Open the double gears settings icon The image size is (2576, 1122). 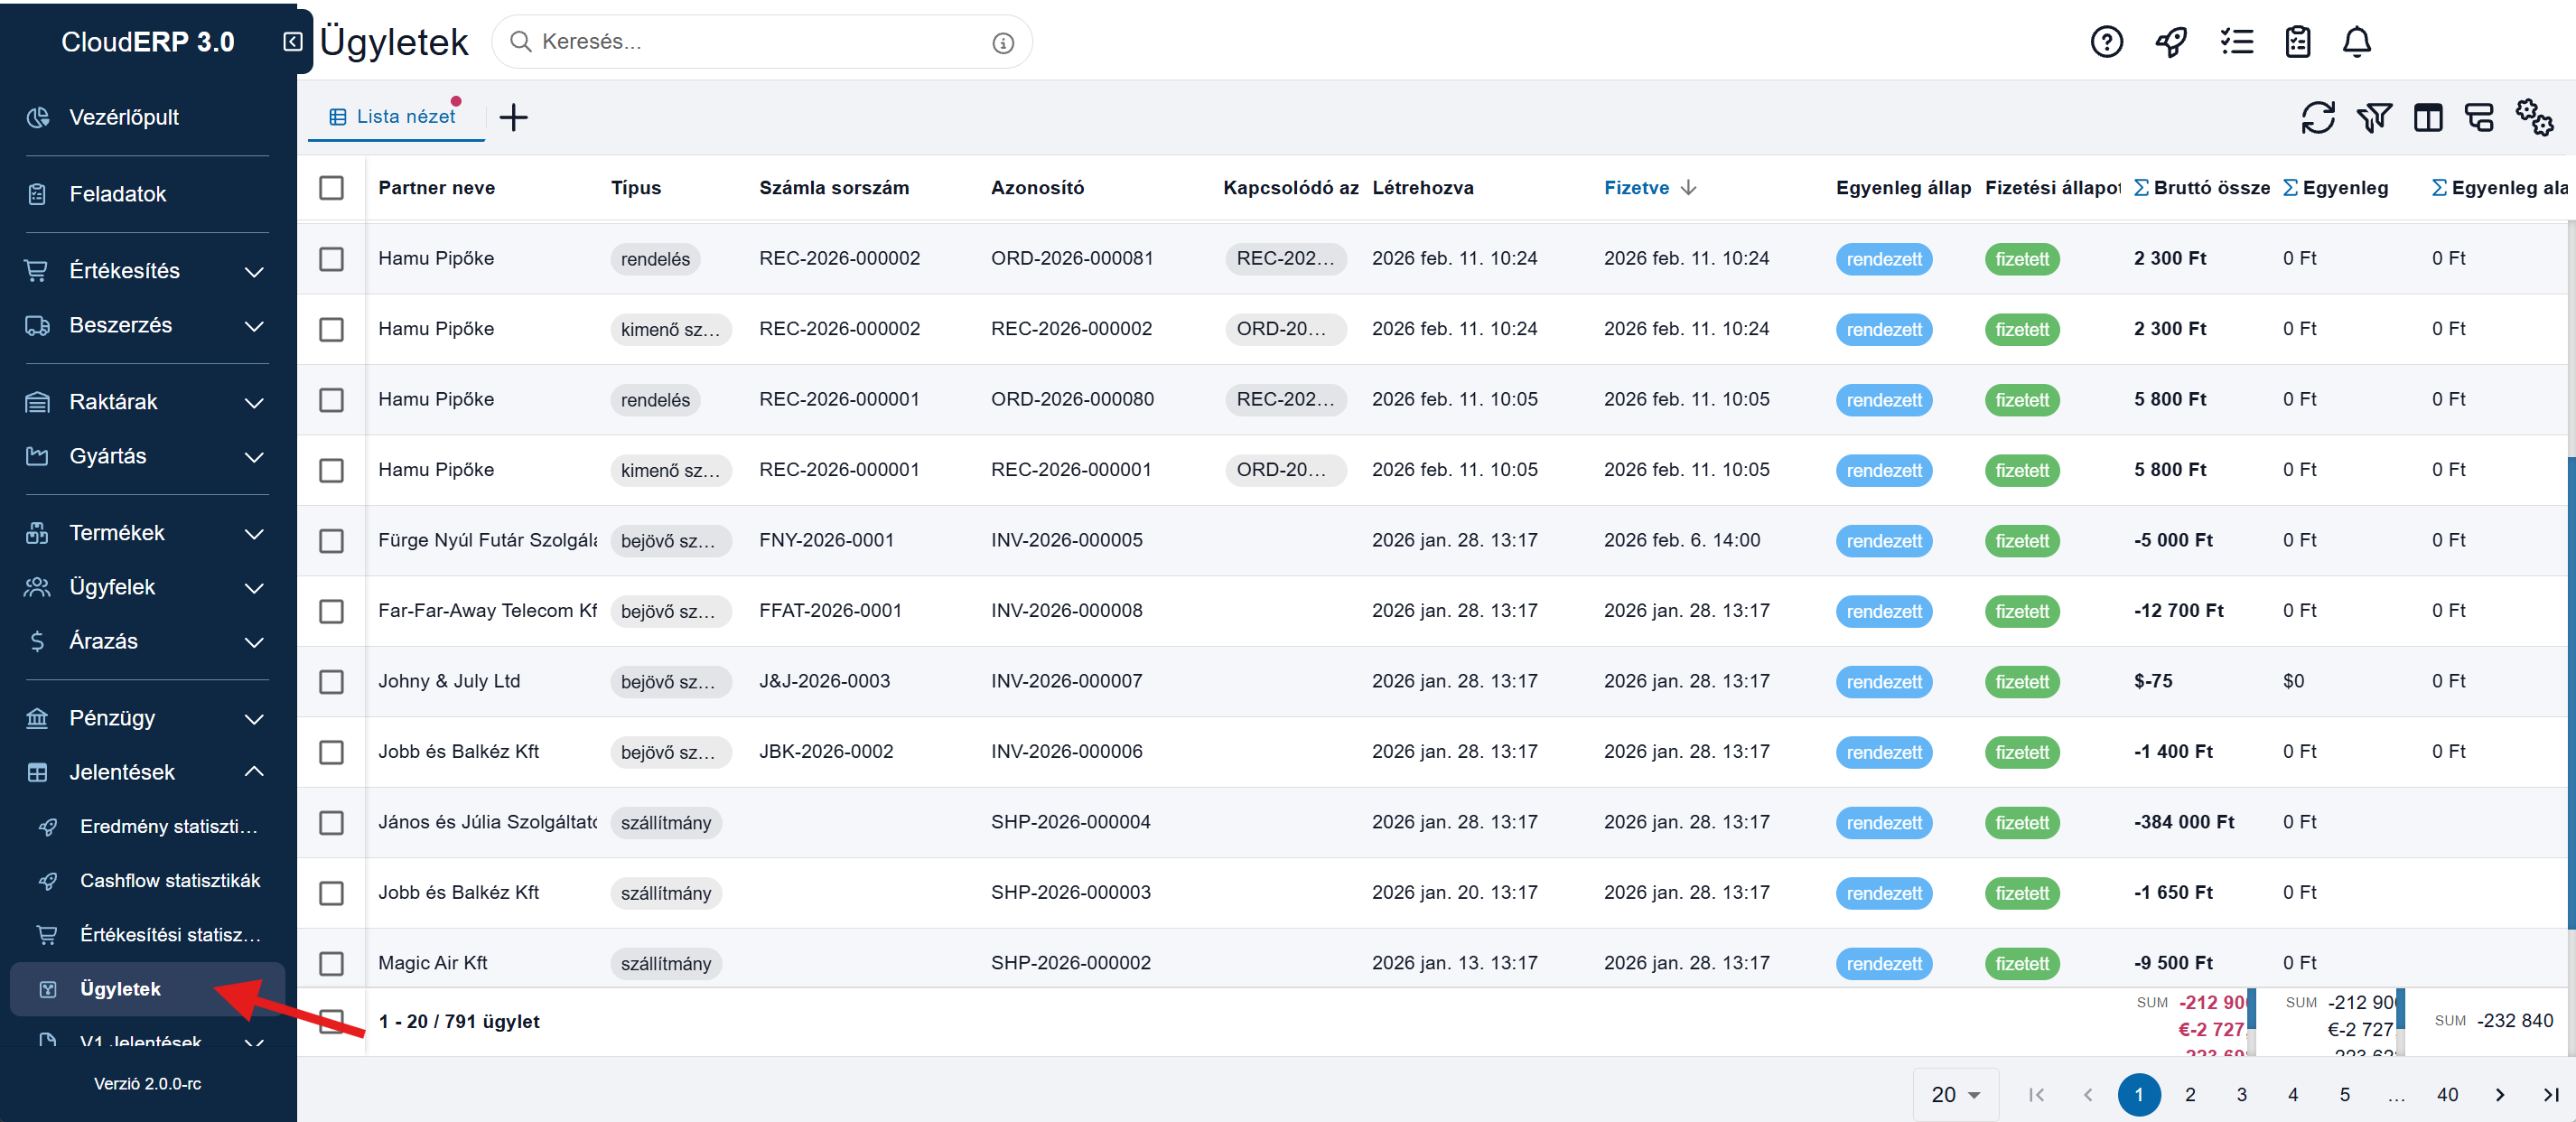coord(2534,118)
